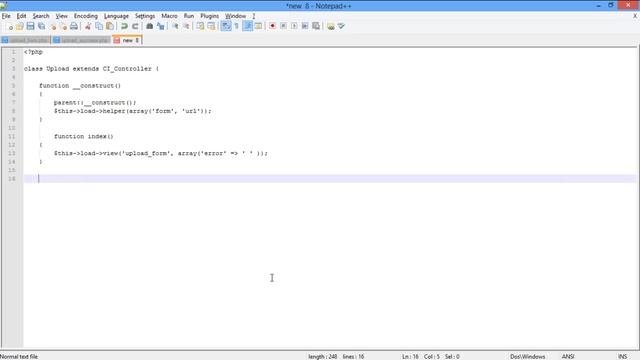Open the Search menu
Screen dimensions: 640x360
pos(41,16)
